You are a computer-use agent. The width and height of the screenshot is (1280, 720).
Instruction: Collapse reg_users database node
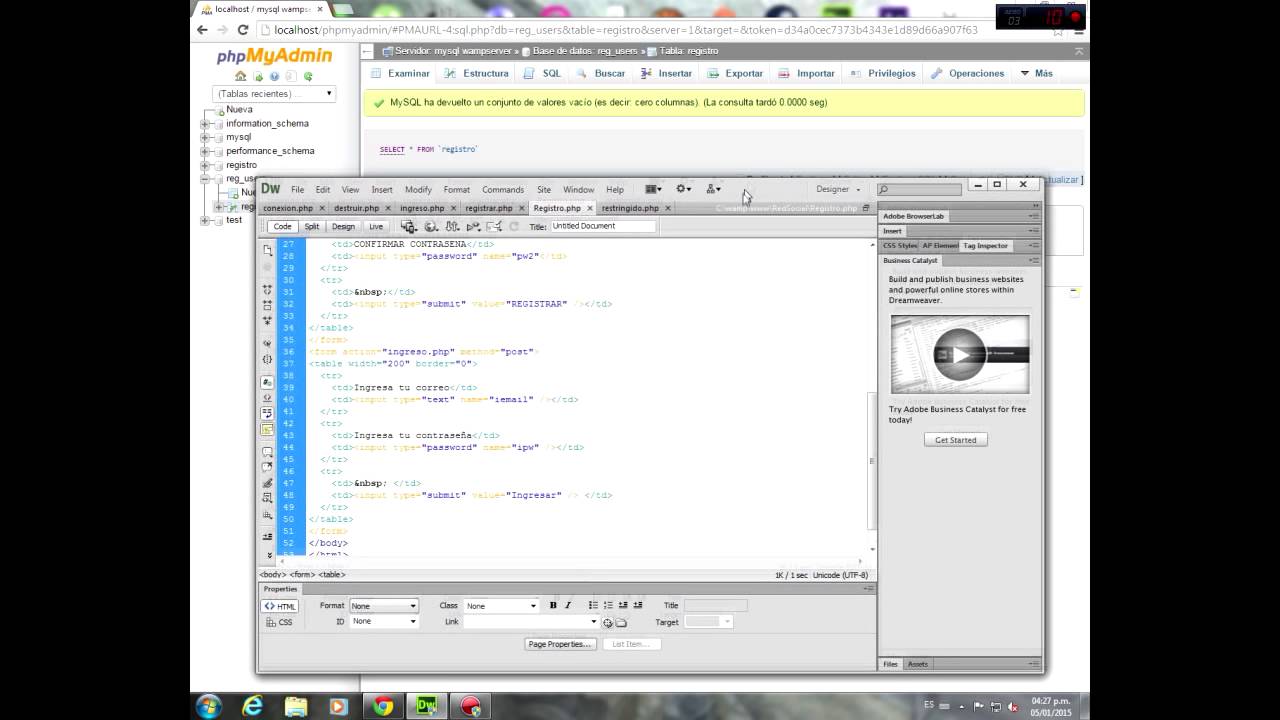click(x=205, y=179)
